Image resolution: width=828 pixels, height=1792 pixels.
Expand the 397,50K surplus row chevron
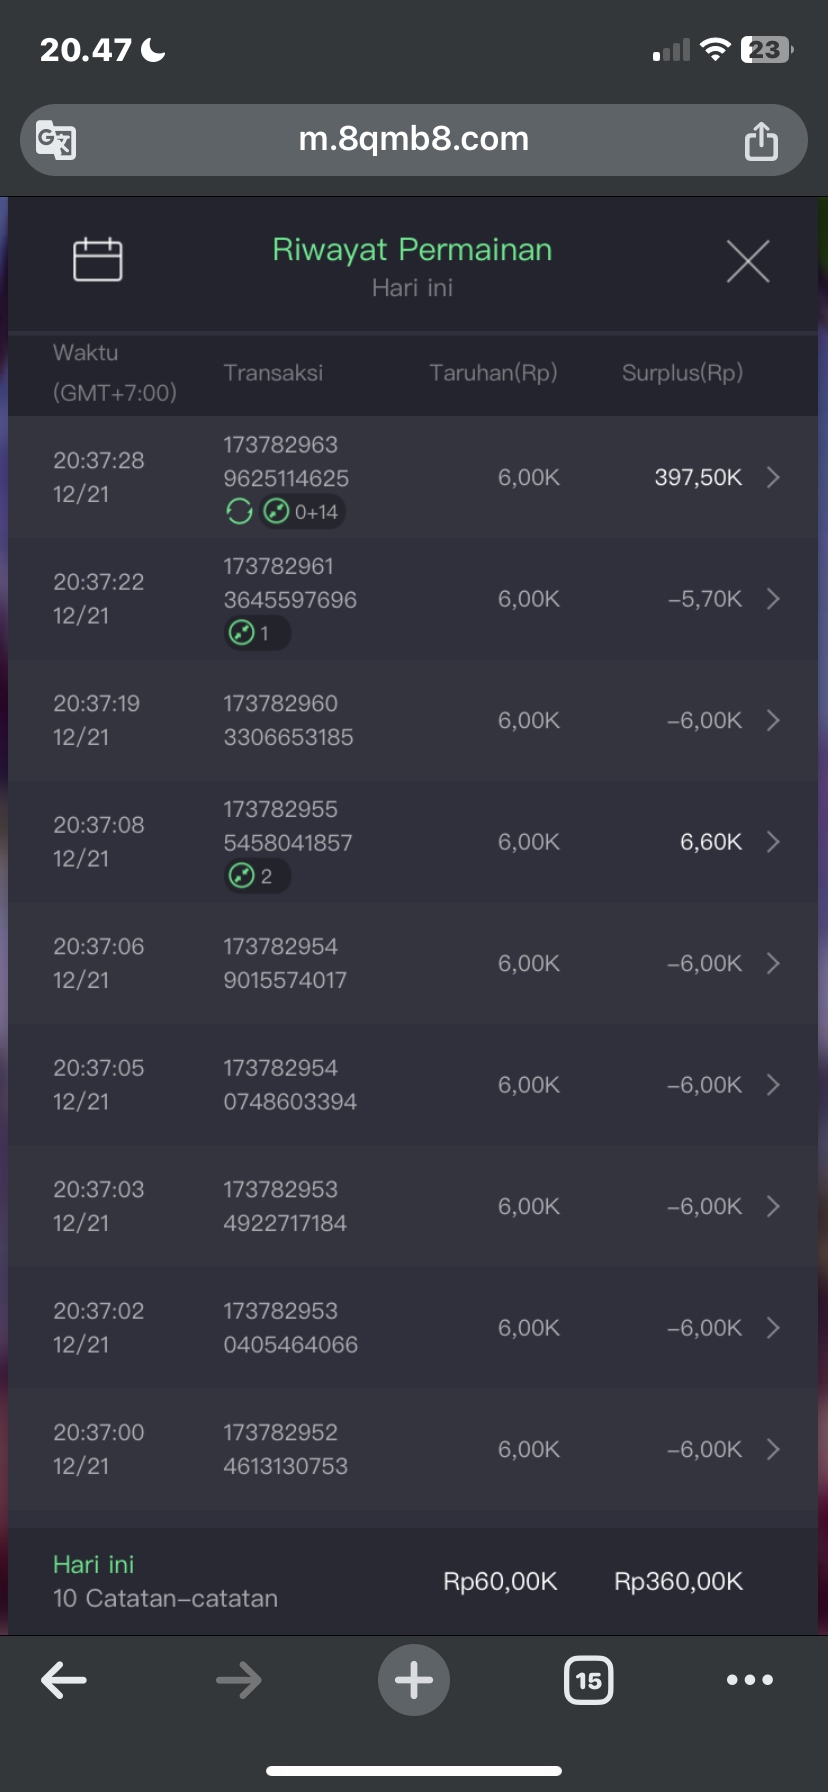point(773,477)
